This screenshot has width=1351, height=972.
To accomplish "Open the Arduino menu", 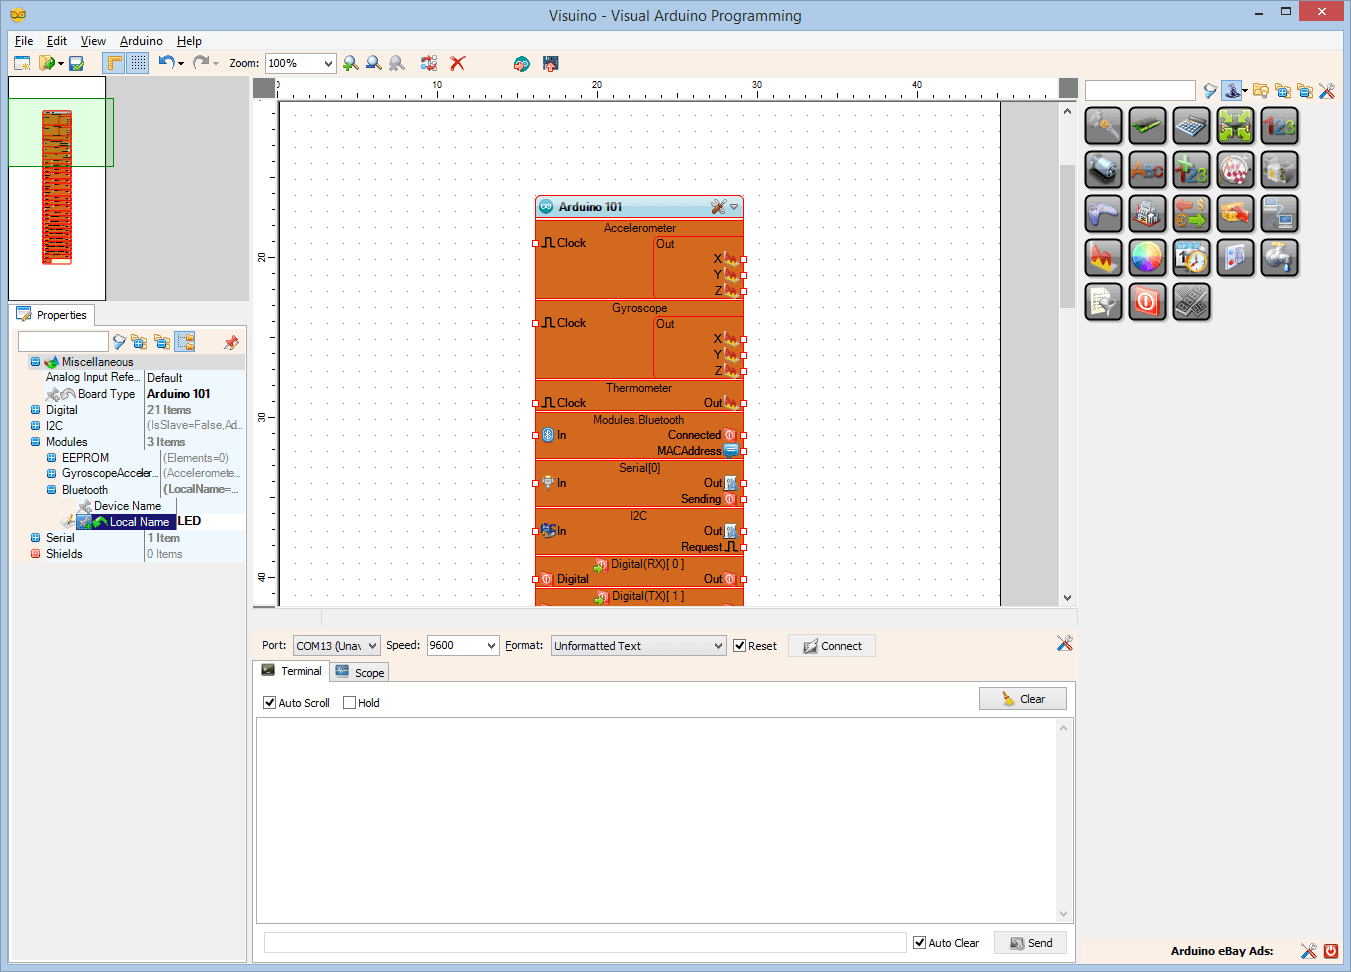I will [140, 41].
